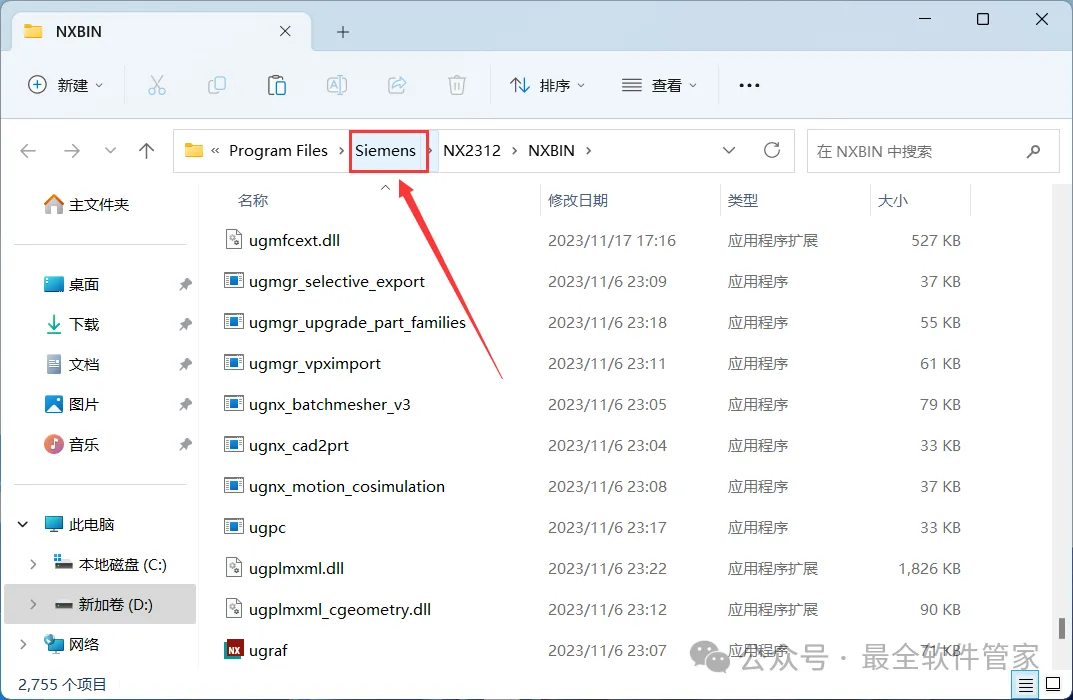The image size is (1073, 700).
Task: Select the 本地磁盘 (C:) drive
Action: tap(122, 565)
